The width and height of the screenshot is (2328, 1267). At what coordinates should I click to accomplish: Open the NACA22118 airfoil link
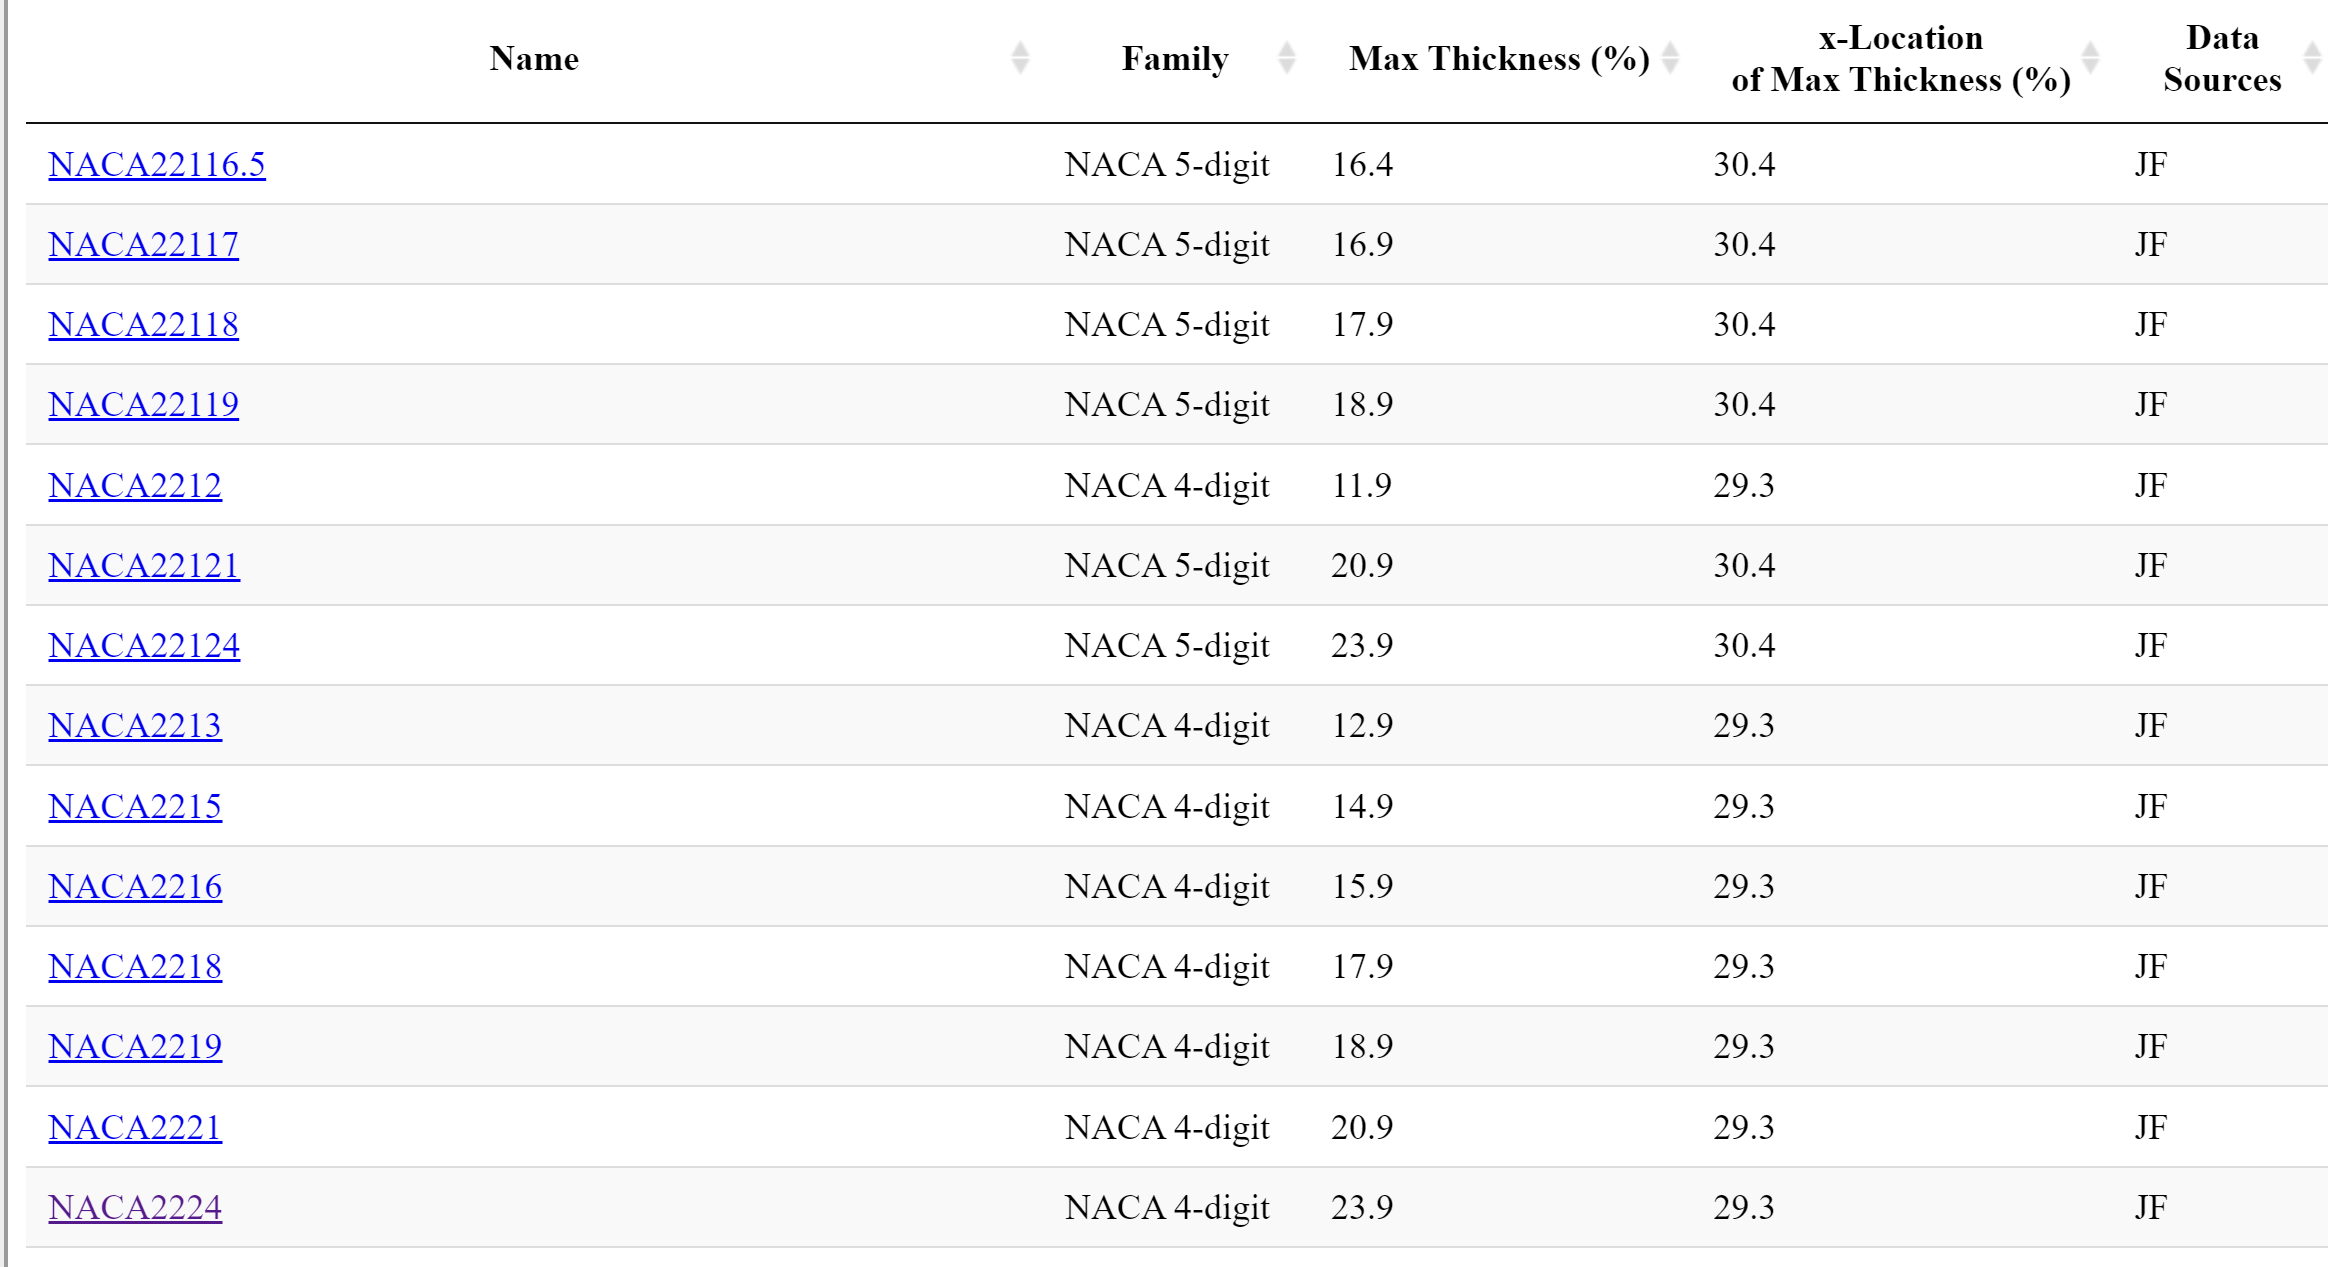(144, 325)
